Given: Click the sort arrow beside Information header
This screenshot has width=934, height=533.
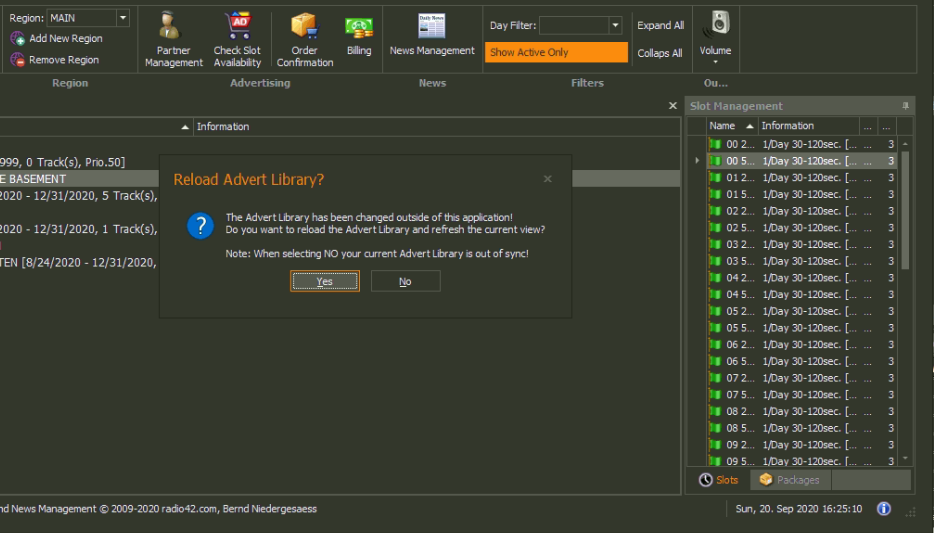Looking at the screenshot, I should (x=185, y=127).
